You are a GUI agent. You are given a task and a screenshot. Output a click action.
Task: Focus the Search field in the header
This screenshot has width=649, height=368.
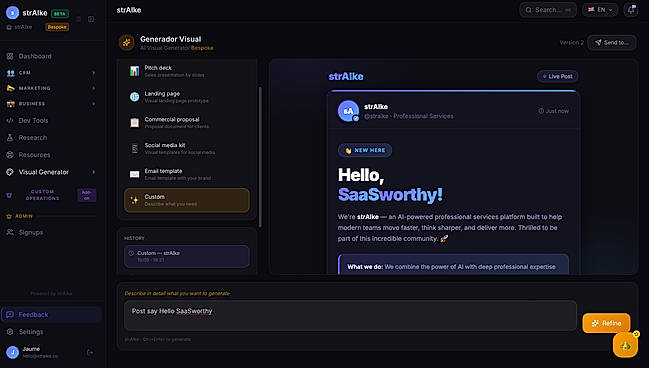pos(548,10)
